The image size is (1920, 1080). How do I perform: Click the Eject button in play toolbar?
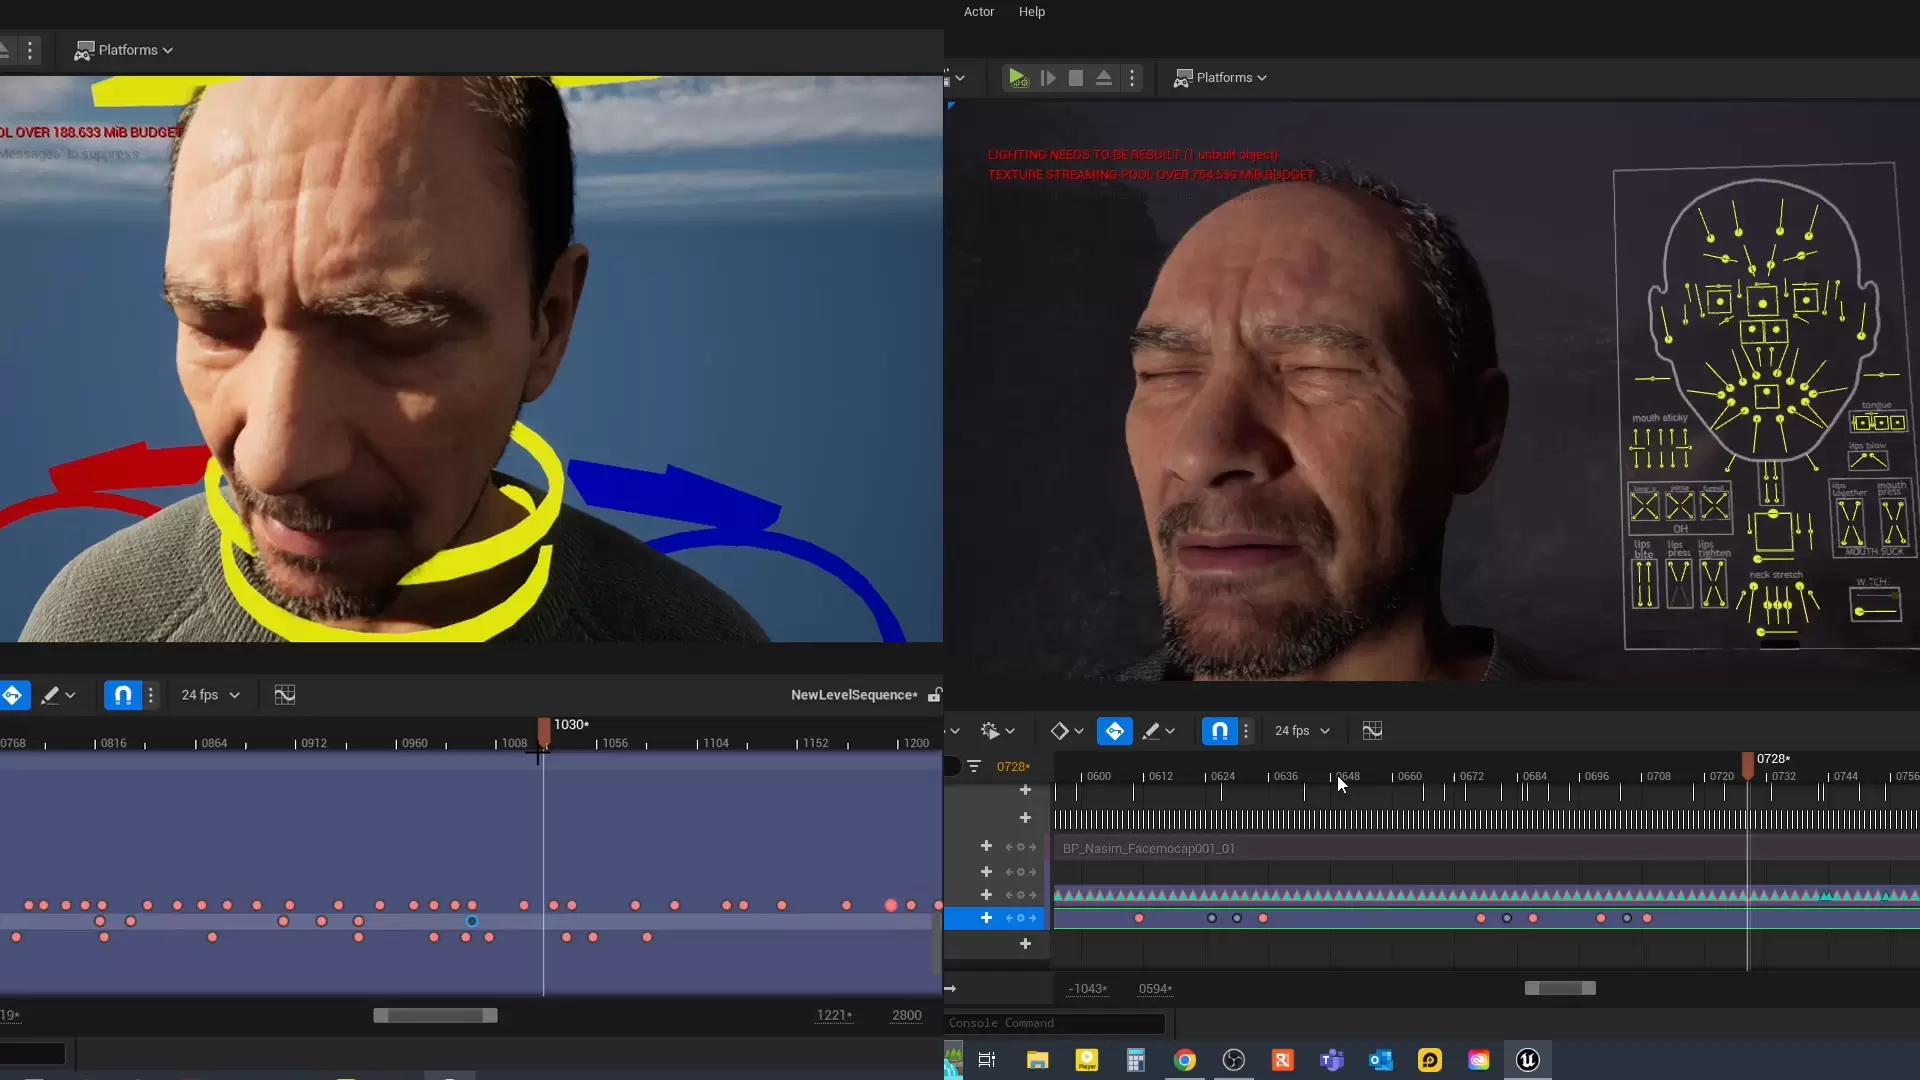(x=1104, y=78)
